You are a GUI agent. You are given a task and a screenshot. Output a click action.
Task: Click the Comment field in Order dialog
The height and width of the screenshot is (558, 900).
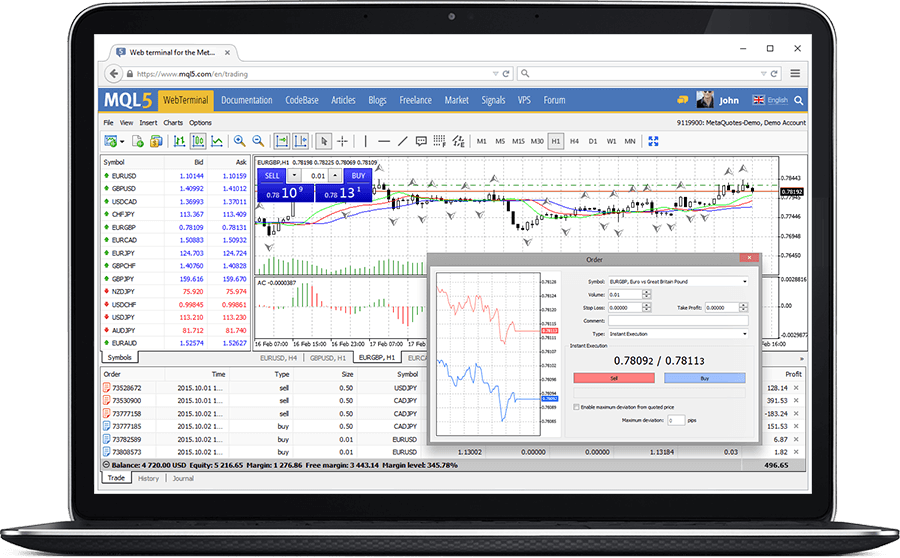(x=678, y=321)
